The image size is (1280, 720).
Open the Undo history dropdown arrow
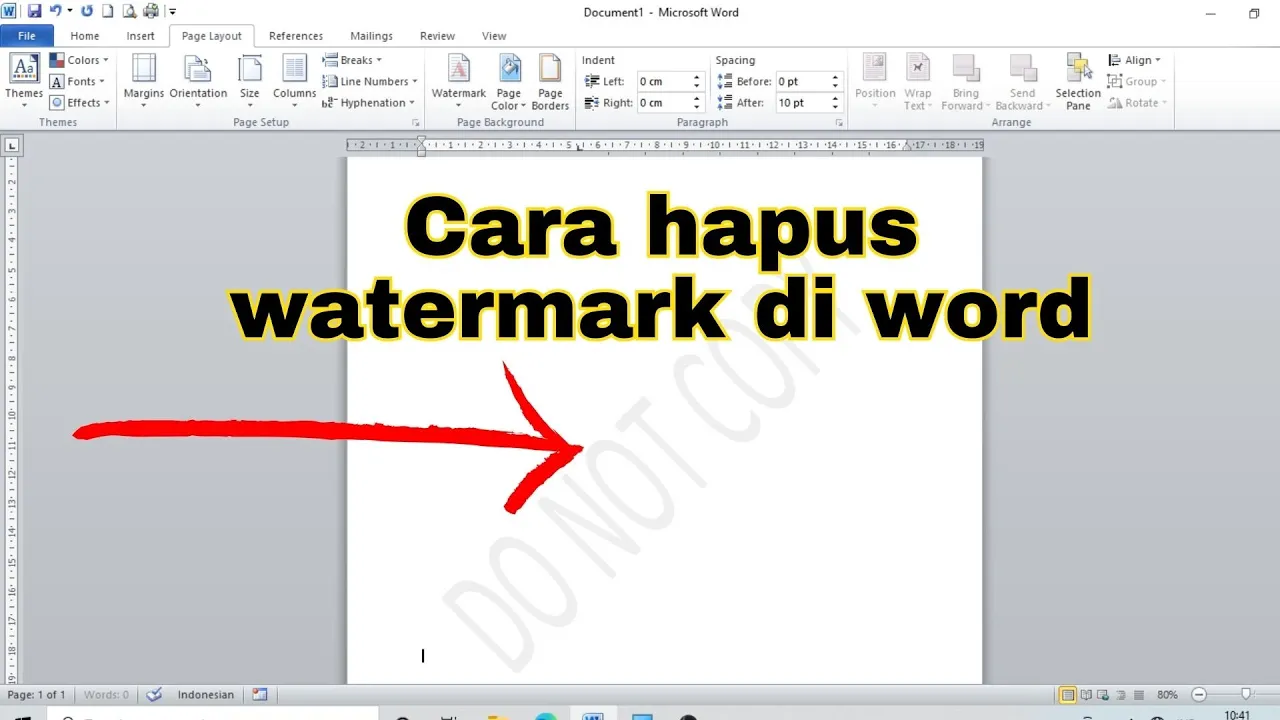click(x=70, y=11)
